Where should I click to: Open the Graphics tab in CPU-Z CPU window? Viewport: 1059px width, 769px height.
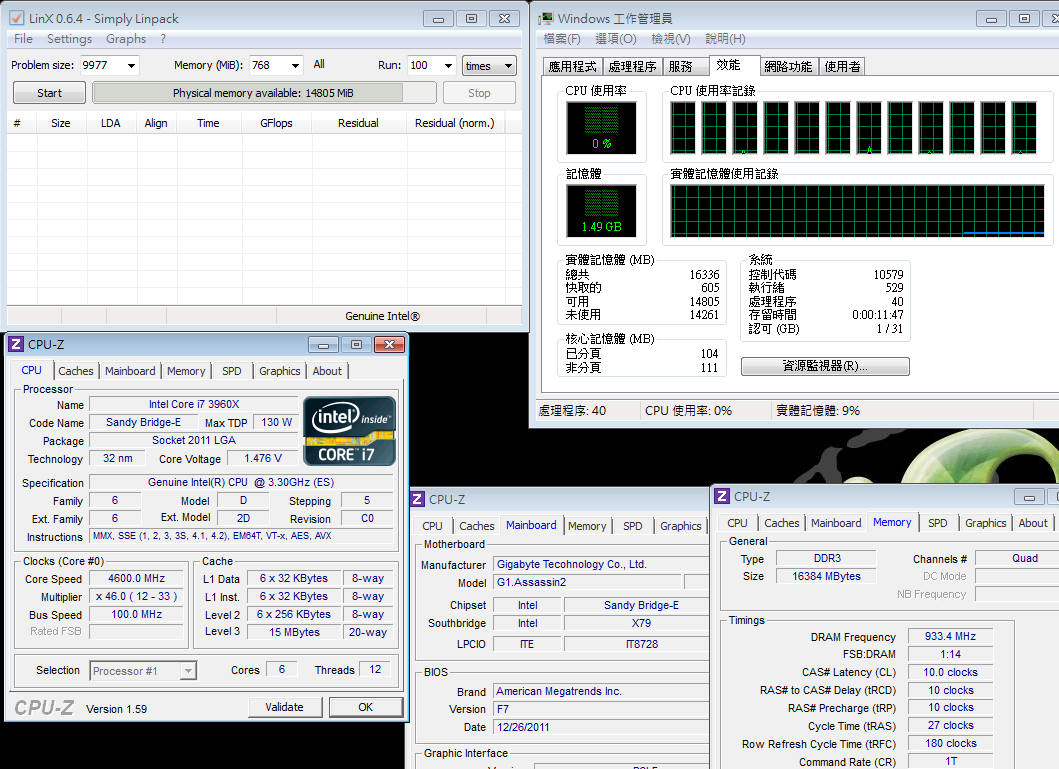pos(280,371)
